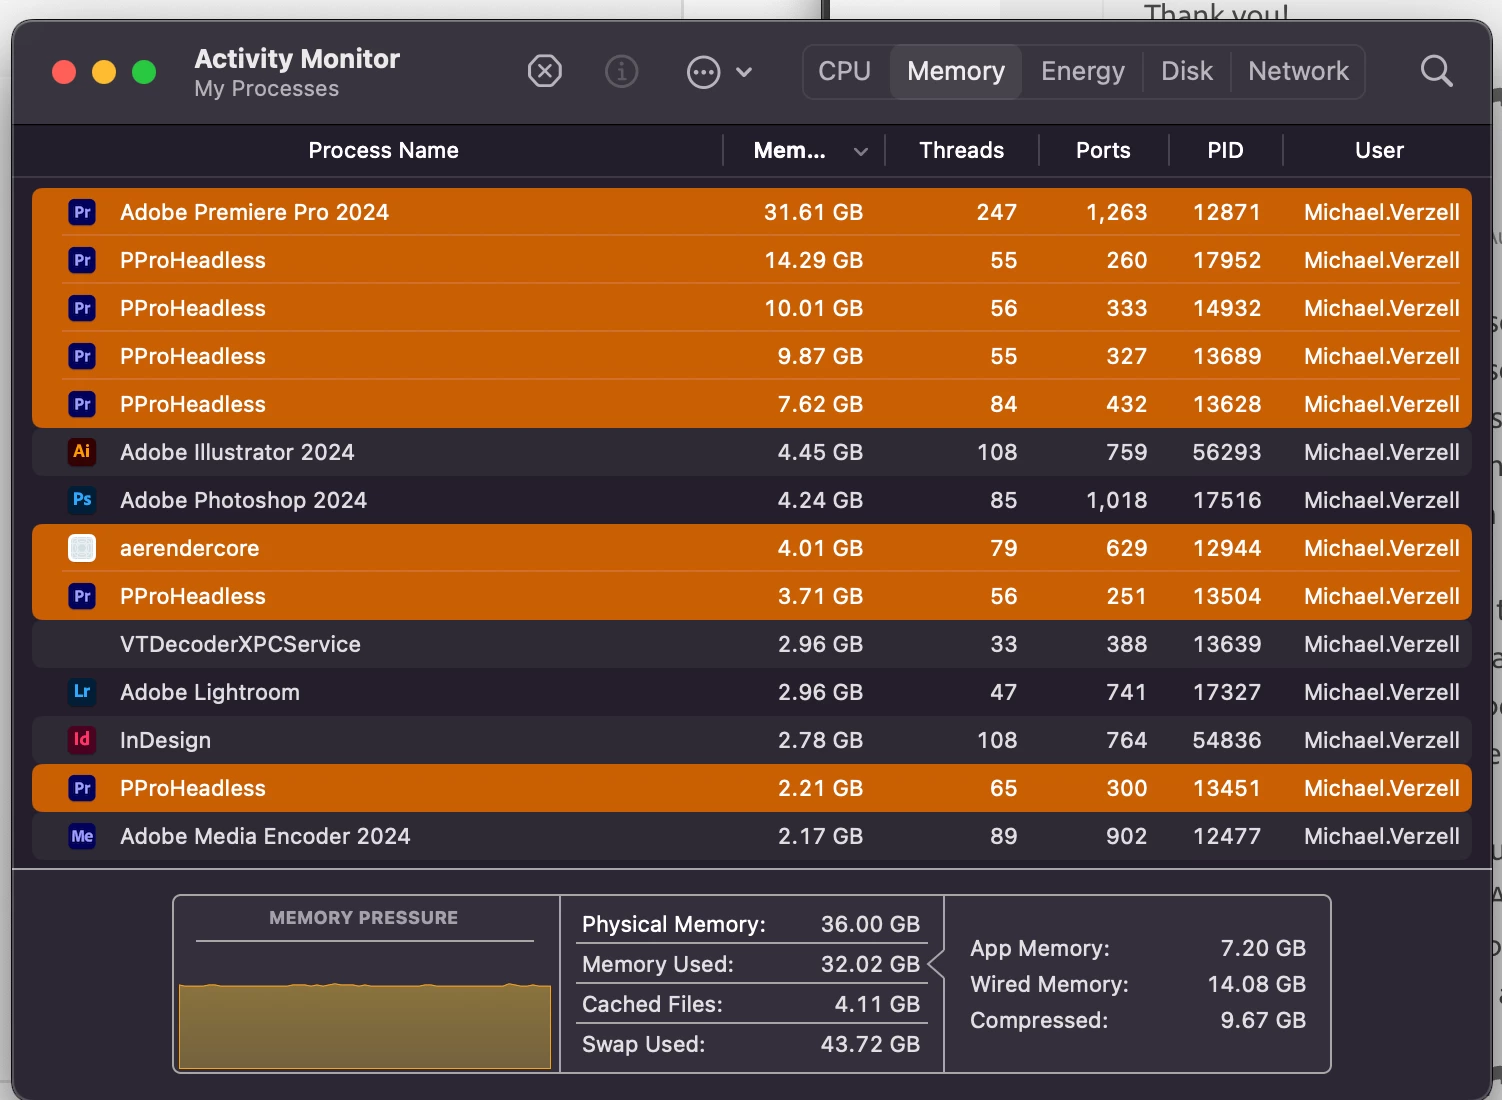Screen dimensions: 1502x1100
Task: Click the green zoom window button
Action: (x=144, y=72)
